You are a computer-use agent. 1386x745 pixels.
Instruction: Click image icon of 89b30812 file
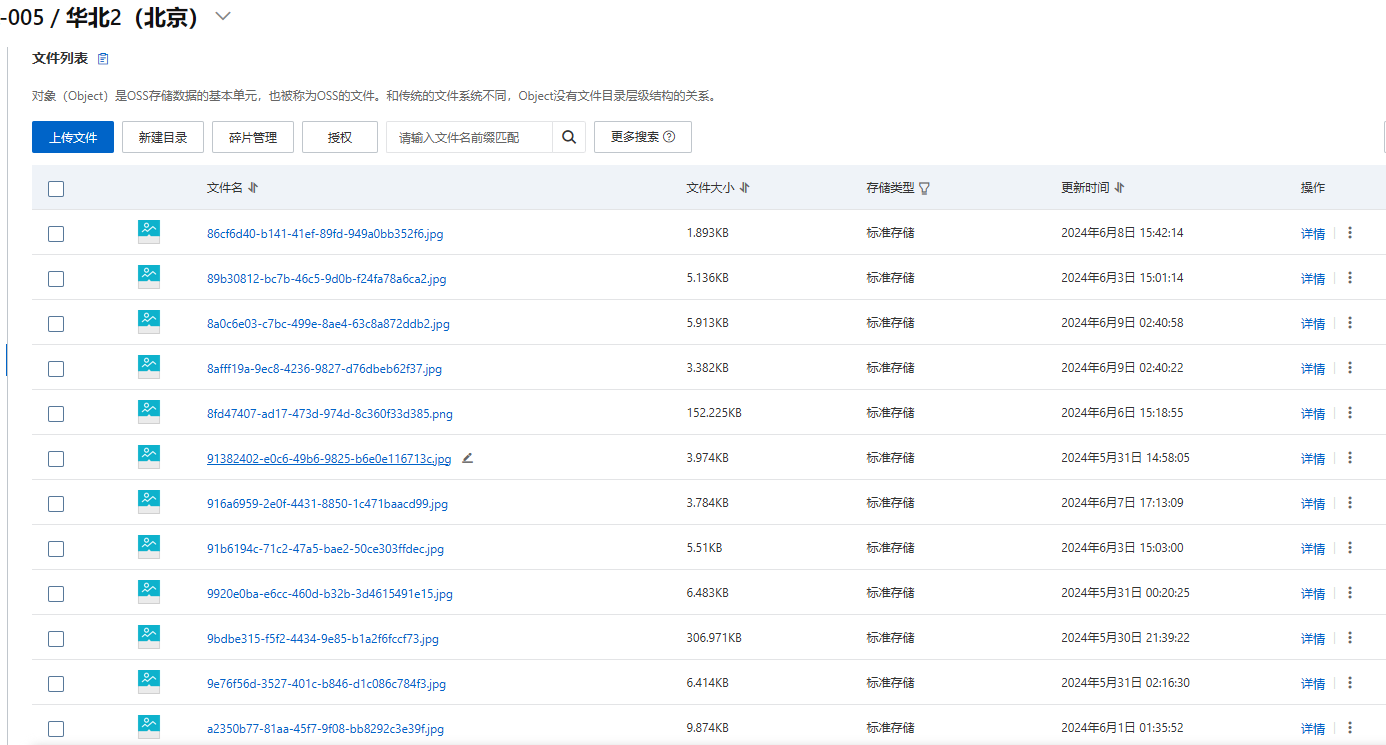(x=149, y=277)
